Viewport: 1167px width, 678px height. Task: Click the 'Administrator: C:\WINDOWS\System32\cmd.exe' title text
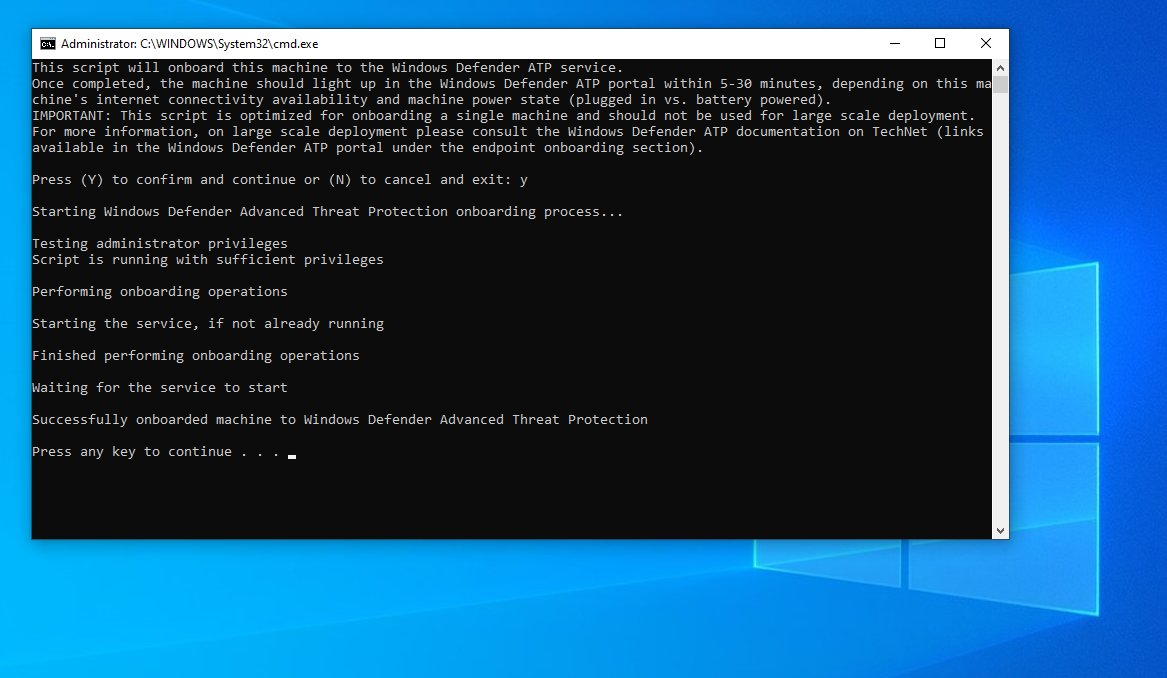pos(190,44)
